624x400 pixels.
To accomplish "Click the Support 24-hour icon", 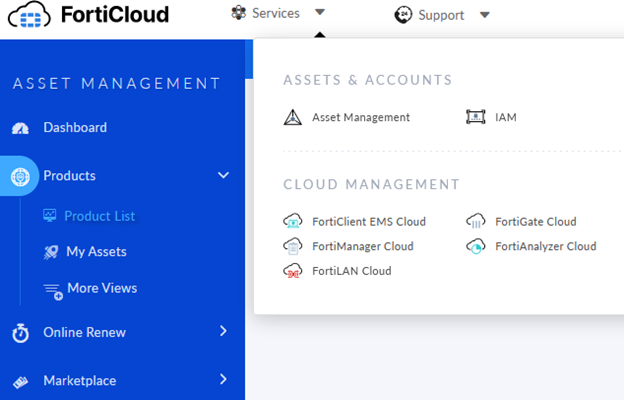I will pyautogui.click(x=403, y=15).
